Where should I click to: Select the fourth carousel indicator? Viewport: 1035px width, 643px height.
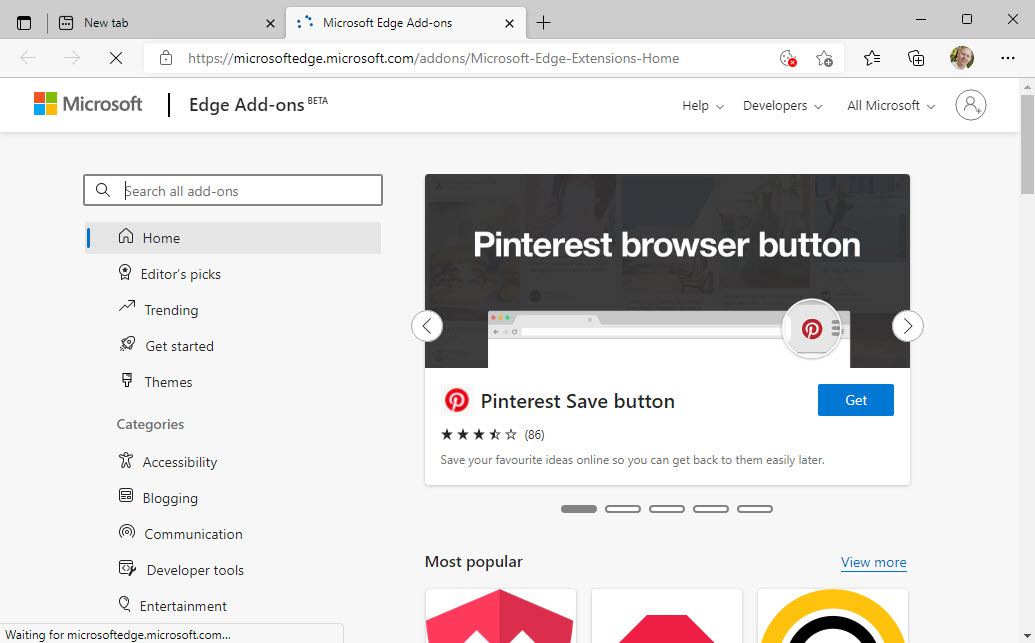711,509
